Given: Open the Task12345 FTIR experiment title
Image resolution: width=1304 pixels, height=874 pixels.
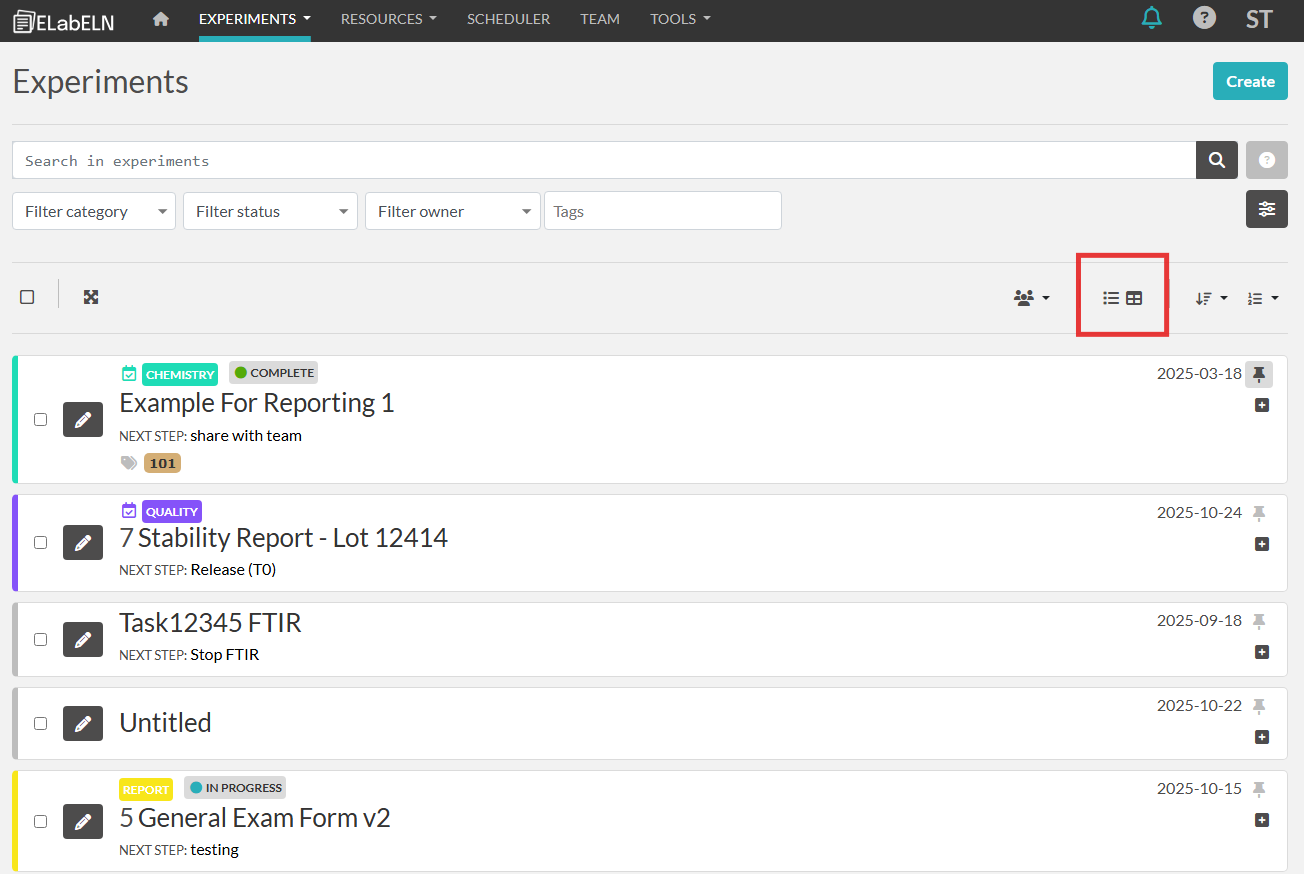Looking at the screenshot, I should [x=210, y=623].
